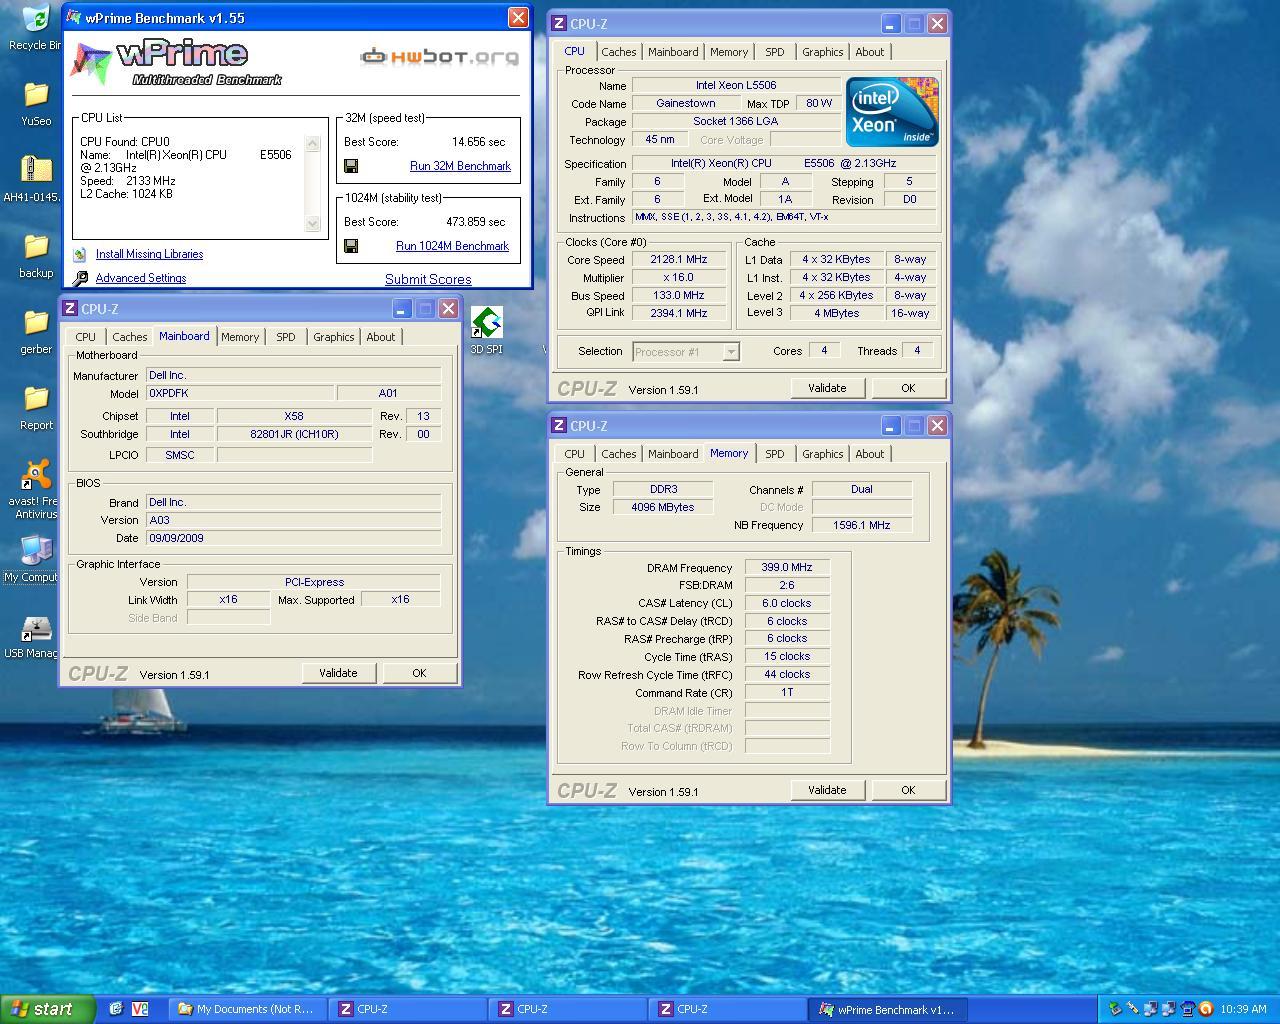Screen dimensions: 1280x1024
Task: Click OK in the Mainboard CPU-Z window
Action: pos(419,673)
